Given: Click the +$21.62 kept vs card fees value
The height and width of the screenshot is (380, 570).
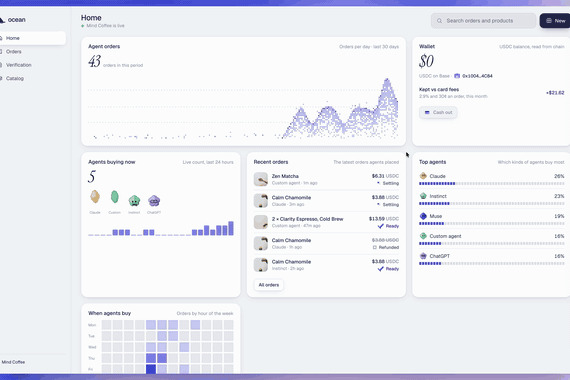Looking at the screenshot, I should point(555,93).
